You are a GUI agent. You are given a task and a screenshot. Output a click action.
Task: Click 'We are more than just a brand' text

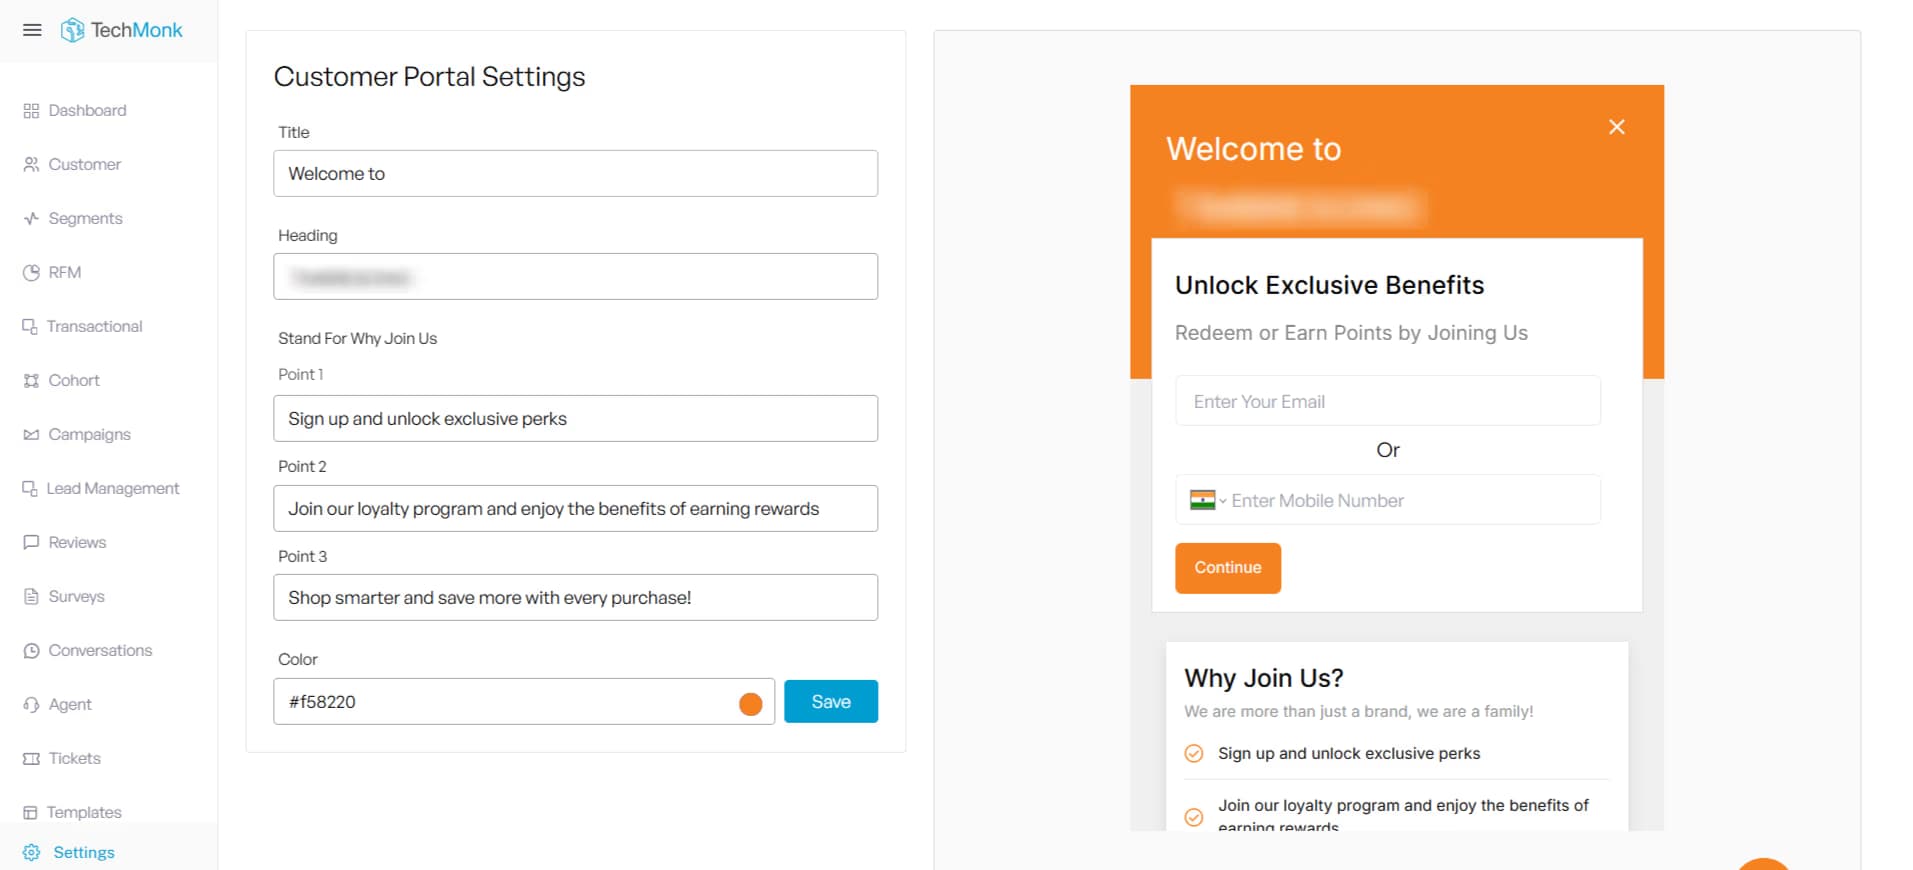(x=1359, y=712)
